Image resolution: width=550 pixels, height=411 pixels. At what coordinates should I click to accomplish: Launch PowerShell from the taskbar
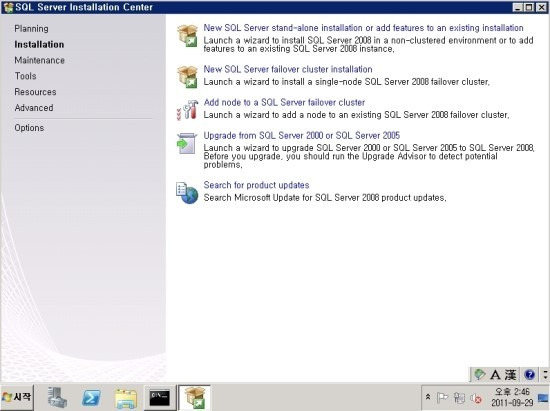tap(91, 398)
